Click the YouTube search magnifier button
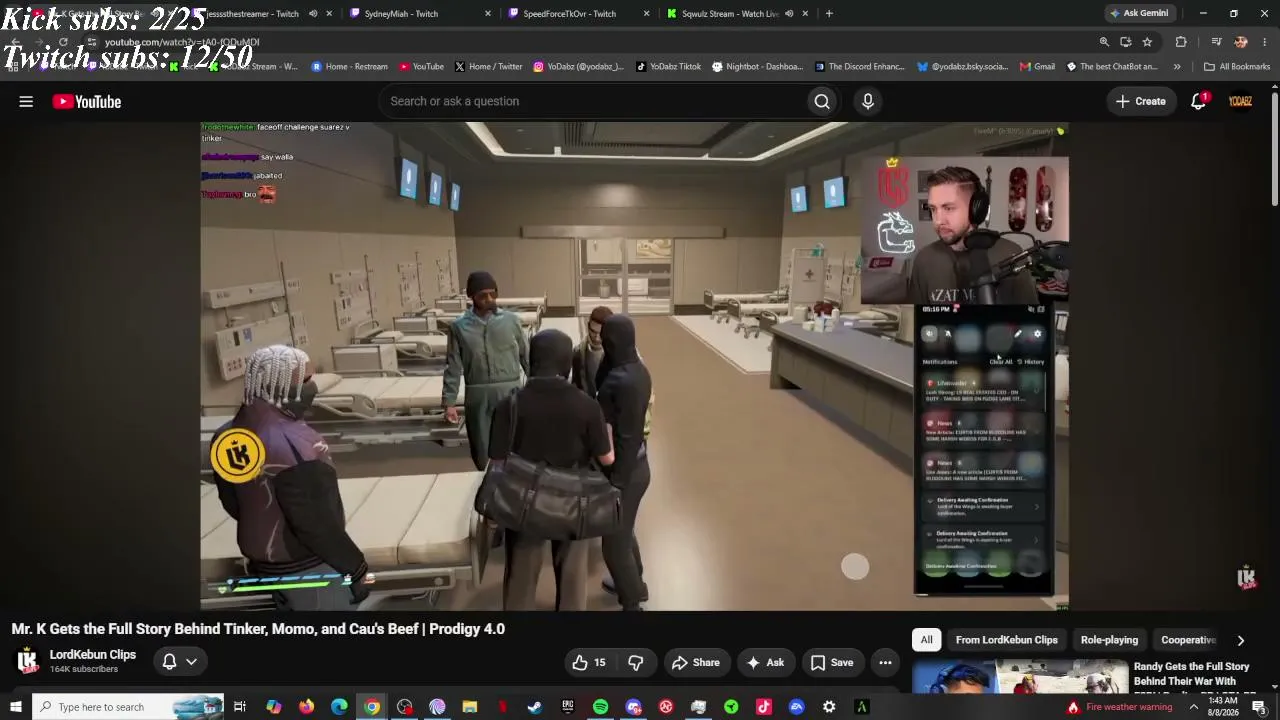Image resolution: width=1280 pixels, height=720 pixels. [x=822, y=101]
